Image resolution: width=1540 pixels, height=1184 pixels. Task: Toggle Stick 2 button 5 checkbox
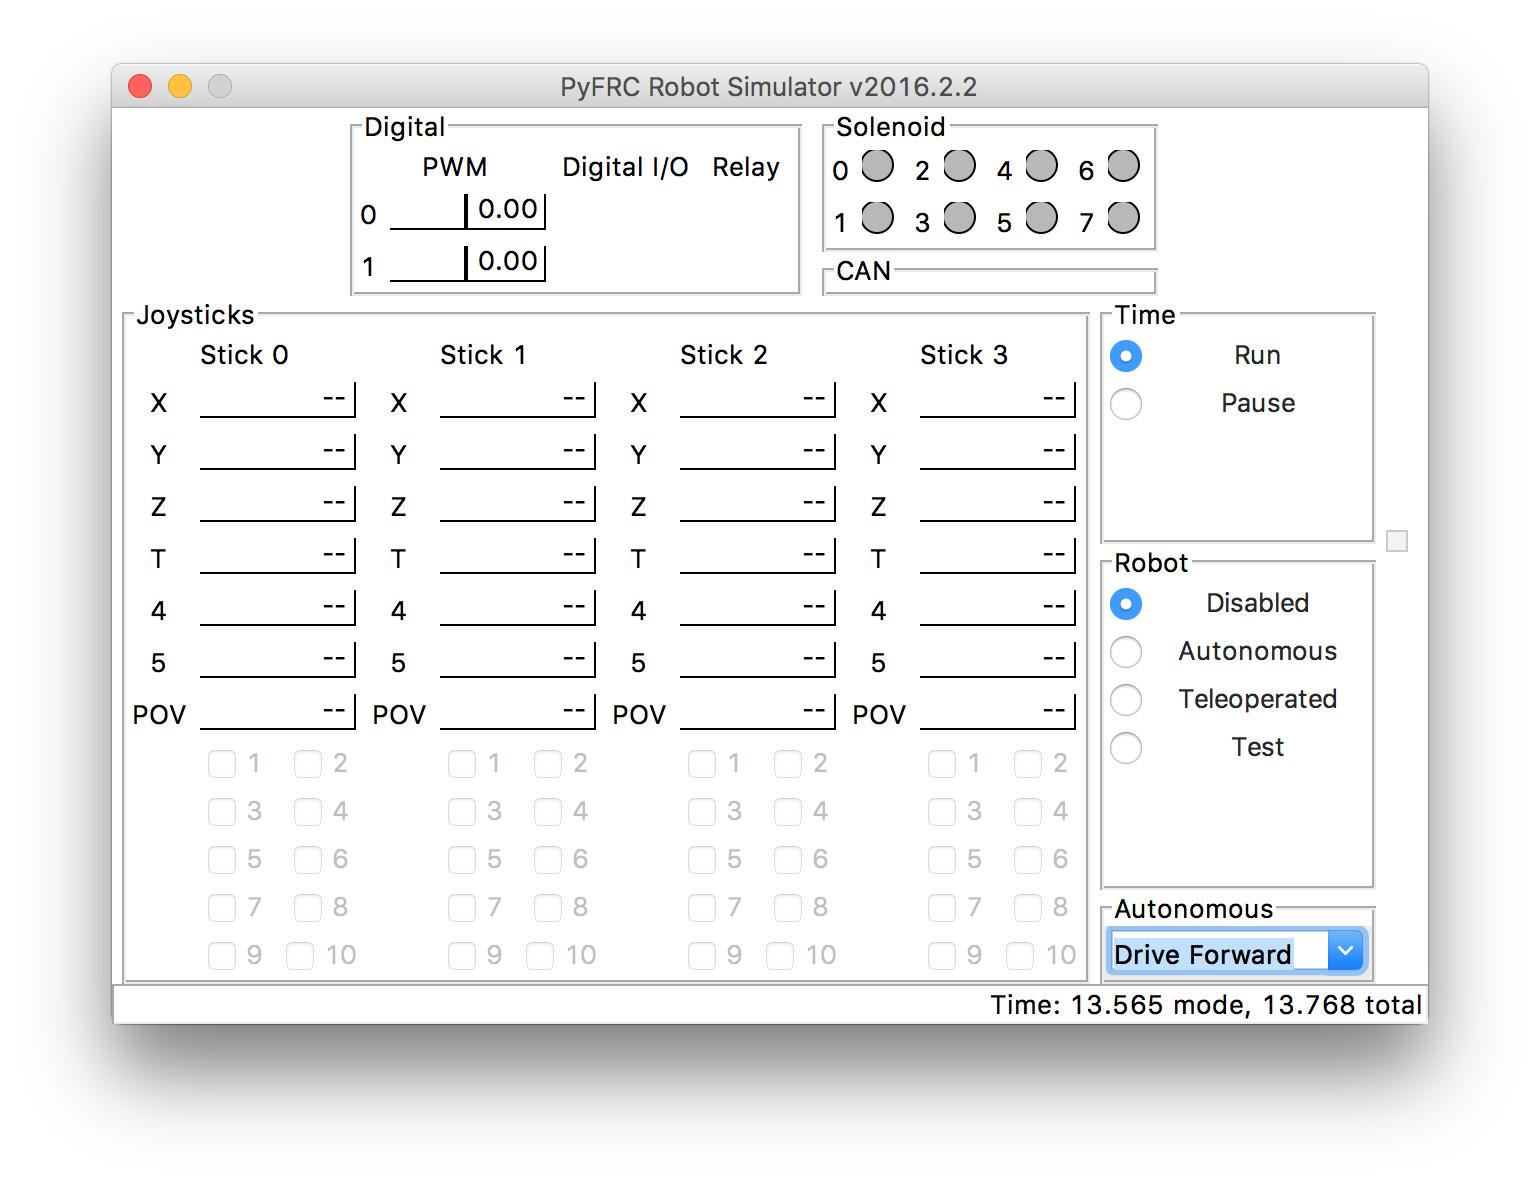(x=702, y=860)
